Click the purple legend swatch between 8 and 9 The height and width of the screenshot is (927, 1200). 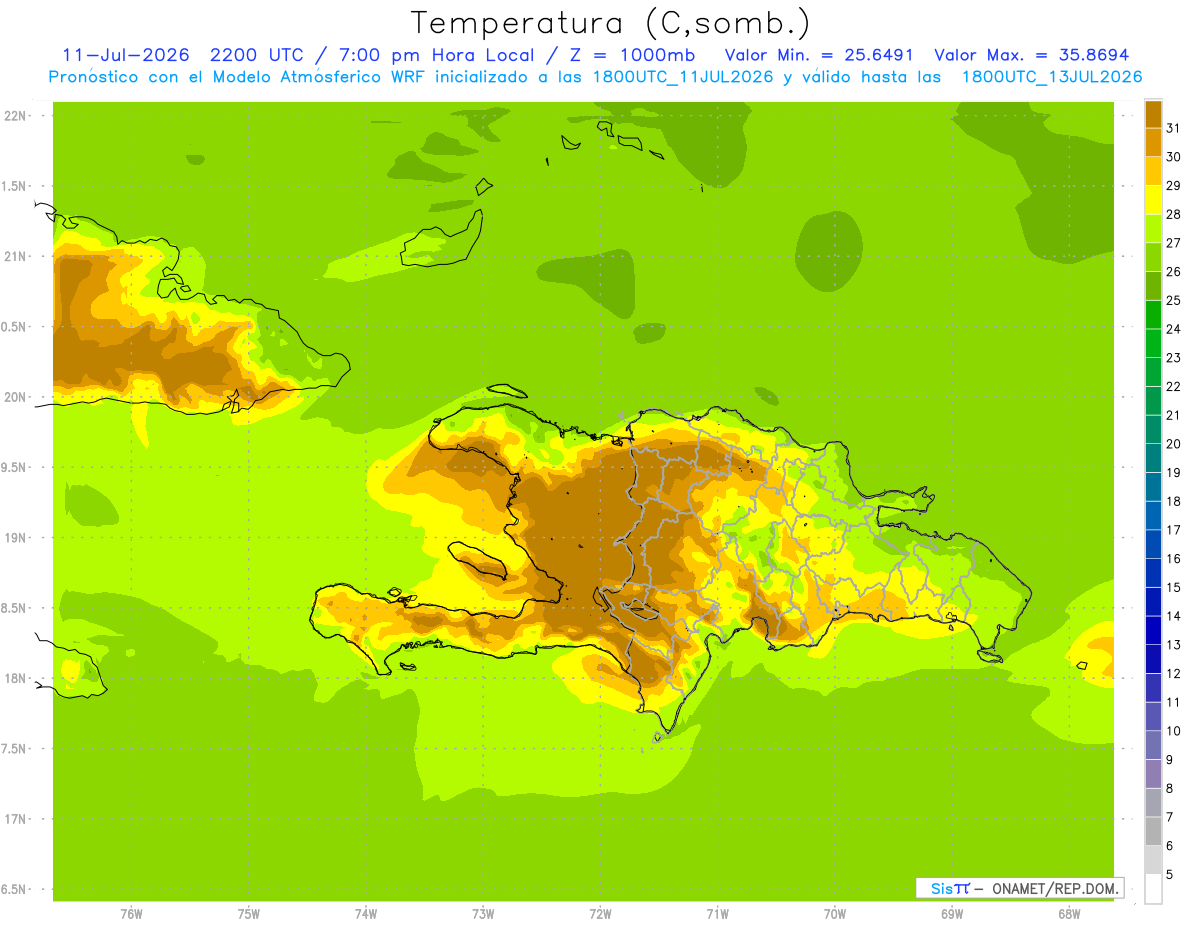click(x=1153, y=774)
